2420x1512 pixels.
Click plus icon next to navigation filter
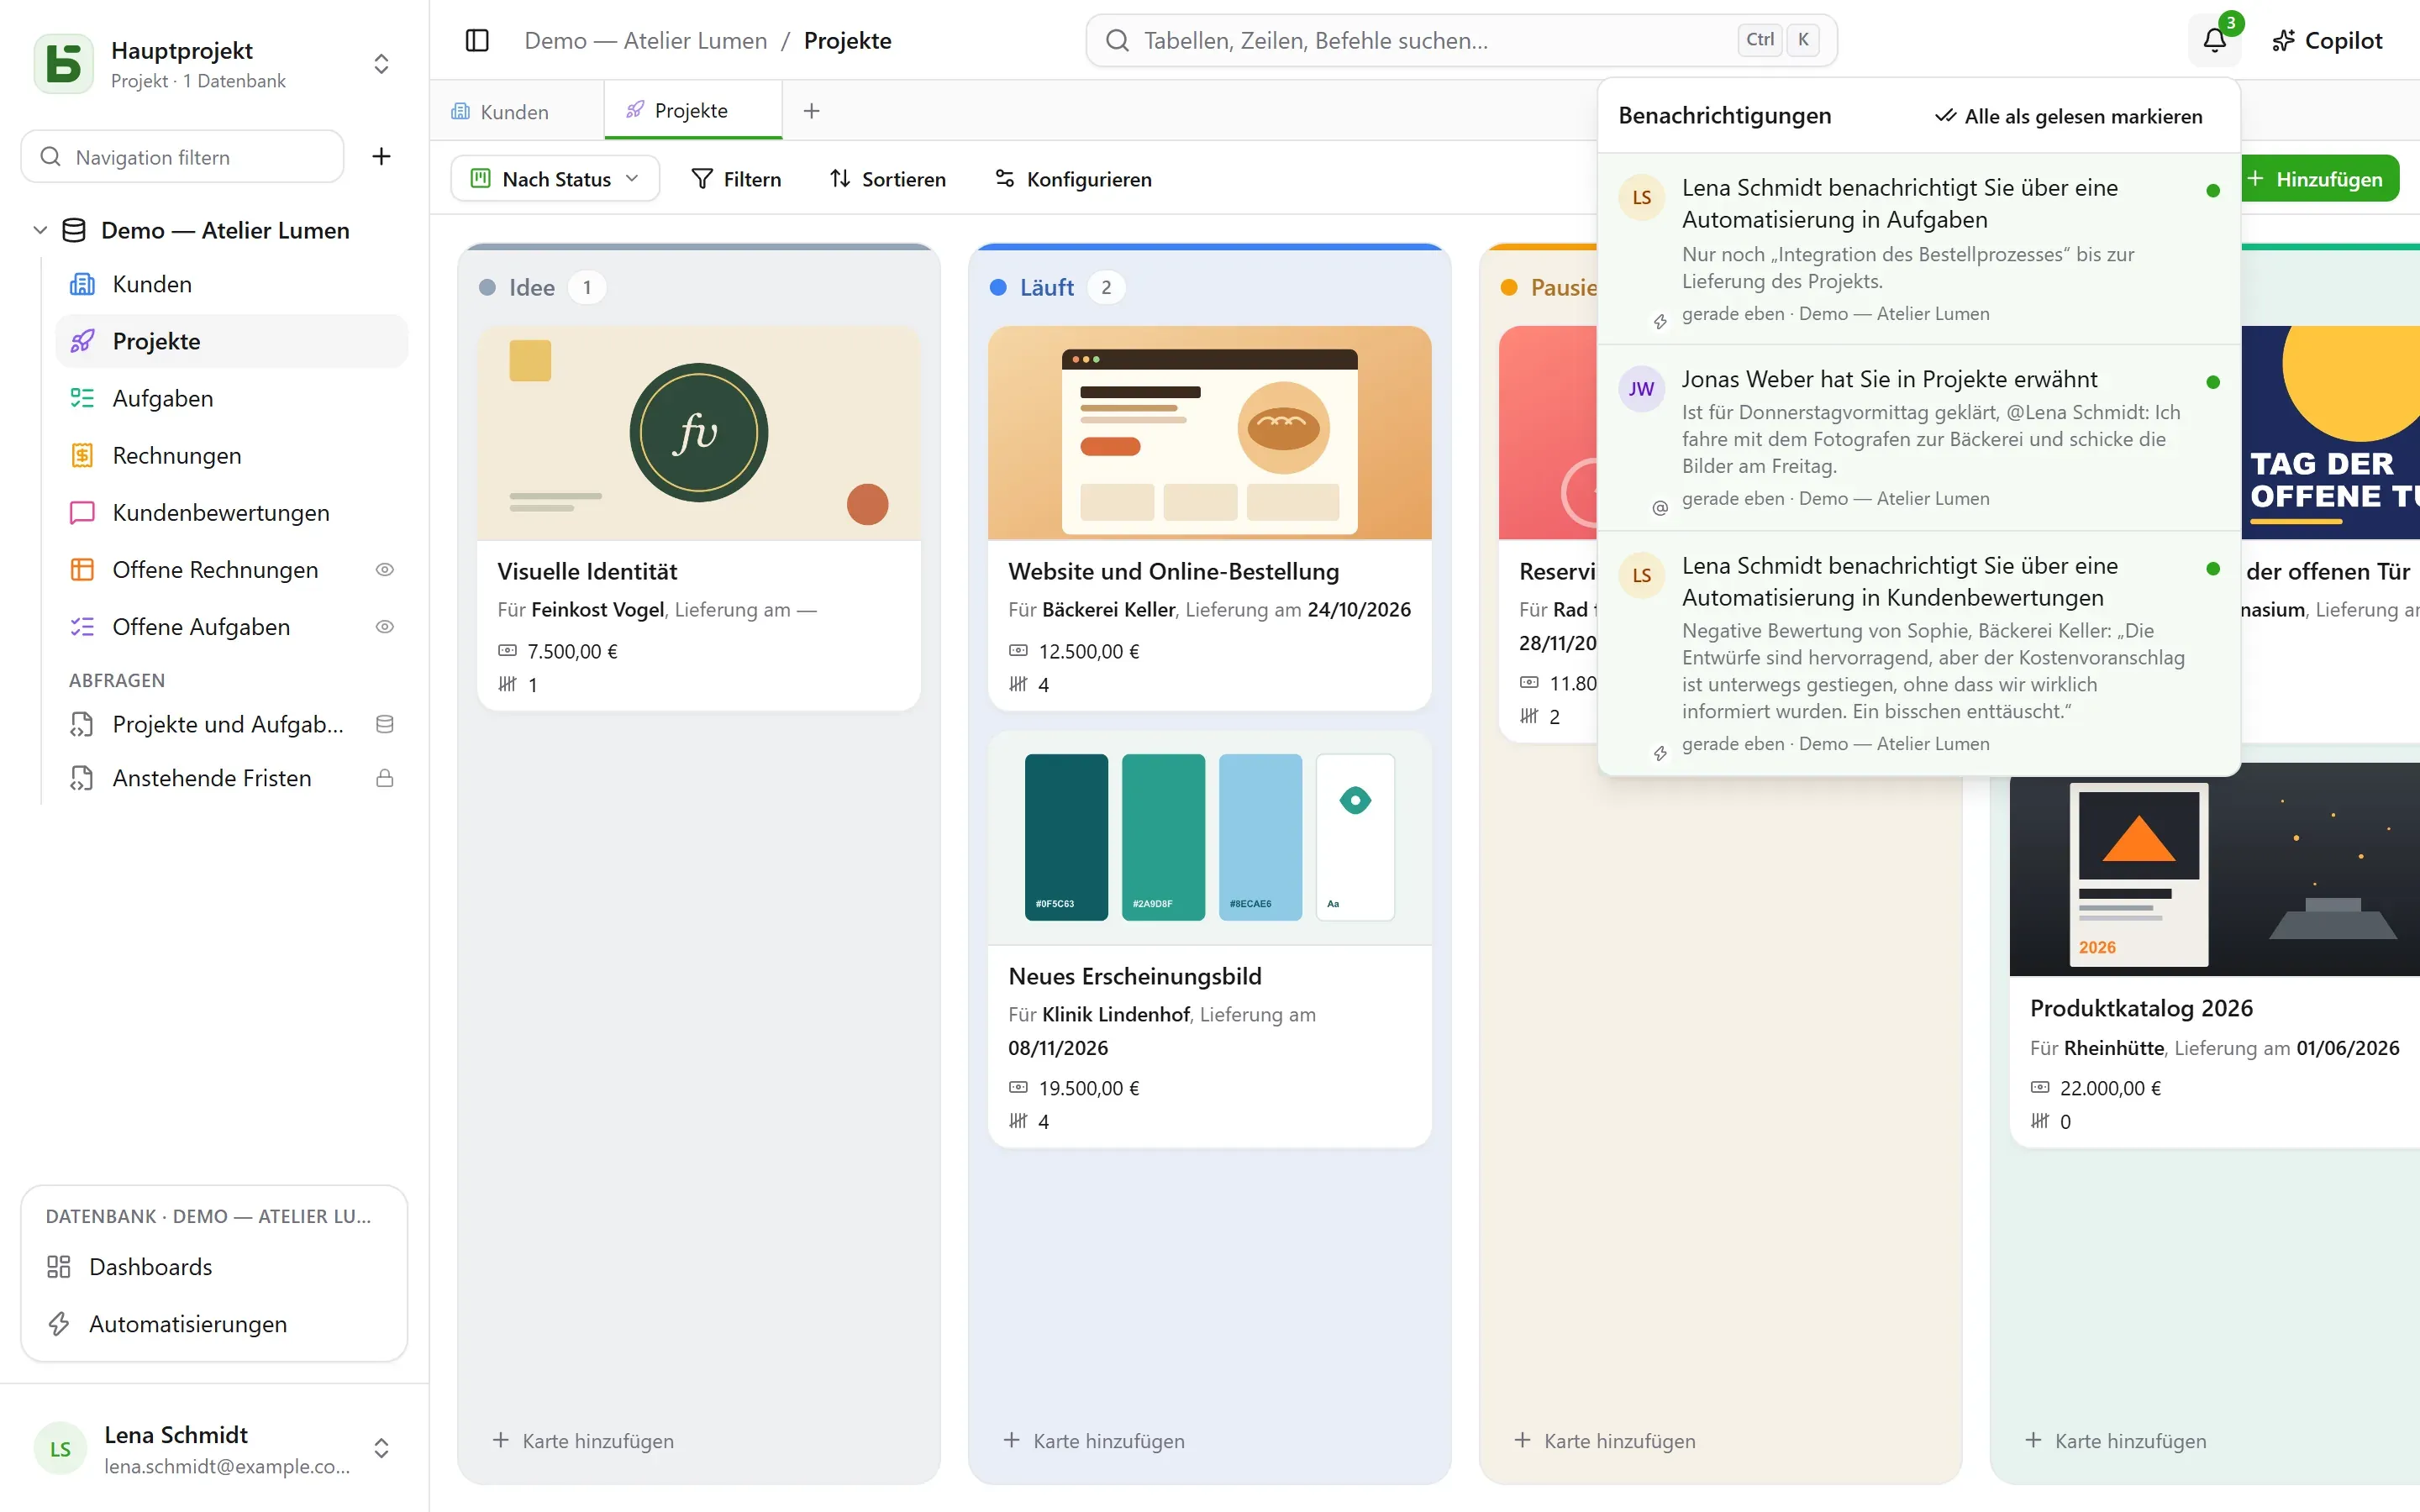tap(381, 156)
